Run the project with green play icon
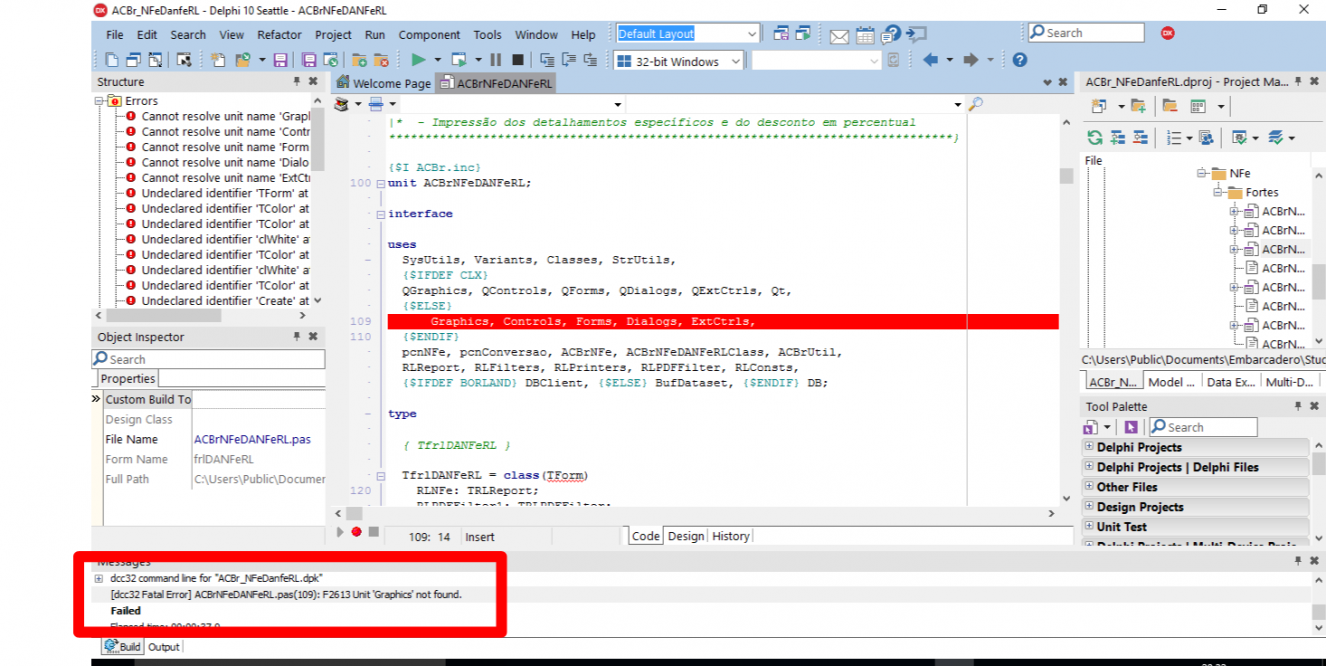 click(419, 60)
